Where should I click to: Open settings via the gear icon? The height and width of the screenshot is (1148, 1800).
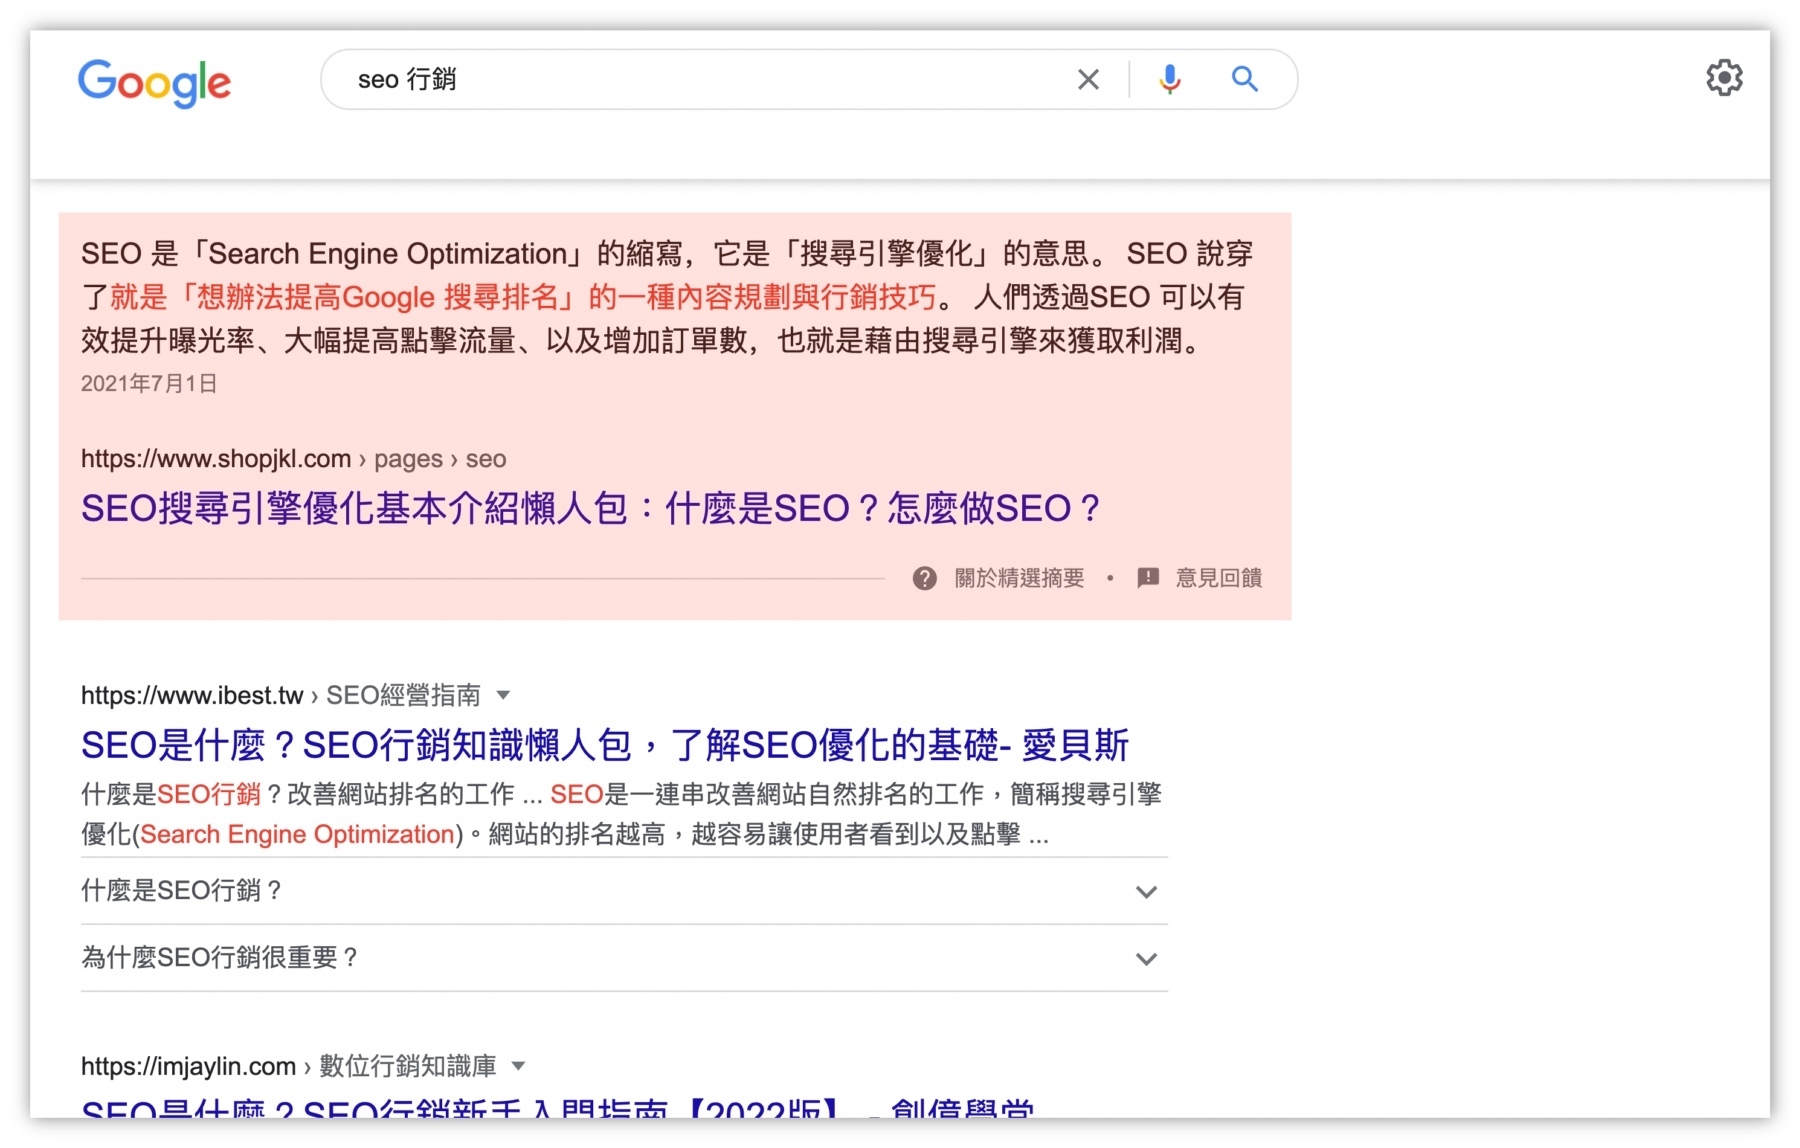(1724, 77)
